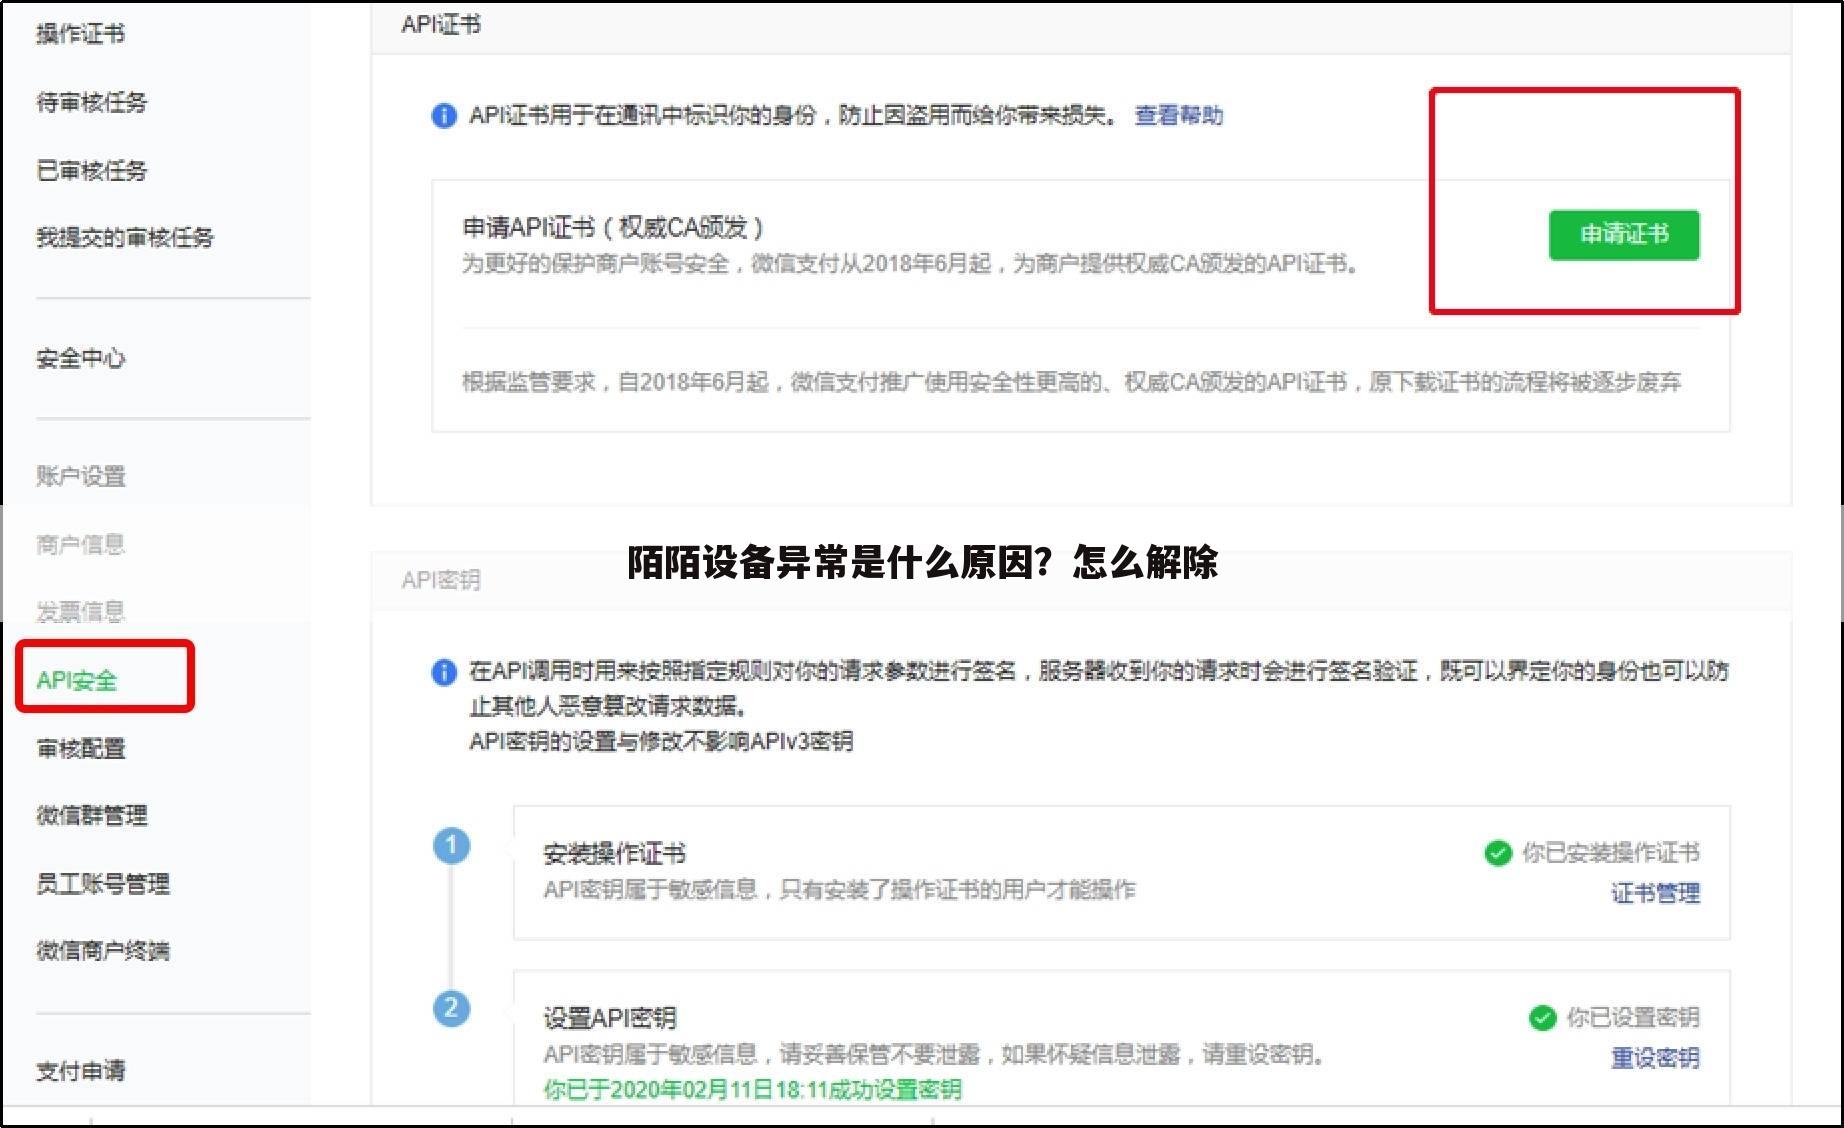This screenshot has width=1844, height=1128.
Task: Click the paragraph starting 根据监管要求
Action: pyautogui.click(x=1071, y=382)
